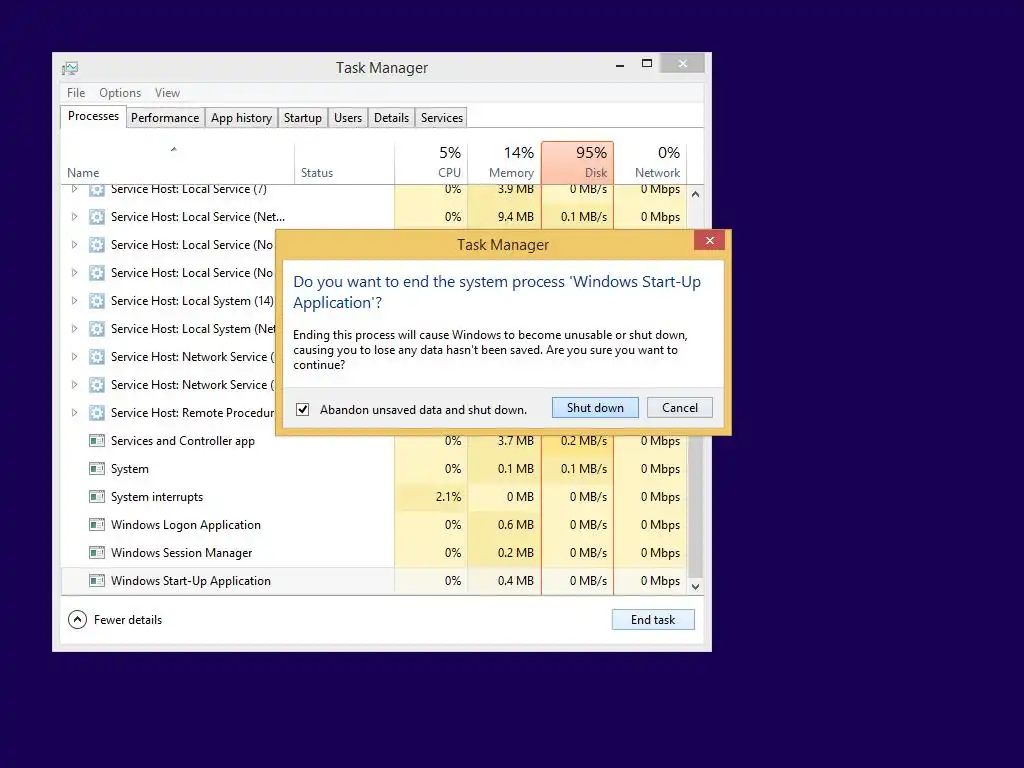1024x768 pixels.
Task: Sort by the Name column header
Action: tap(178, 163)
